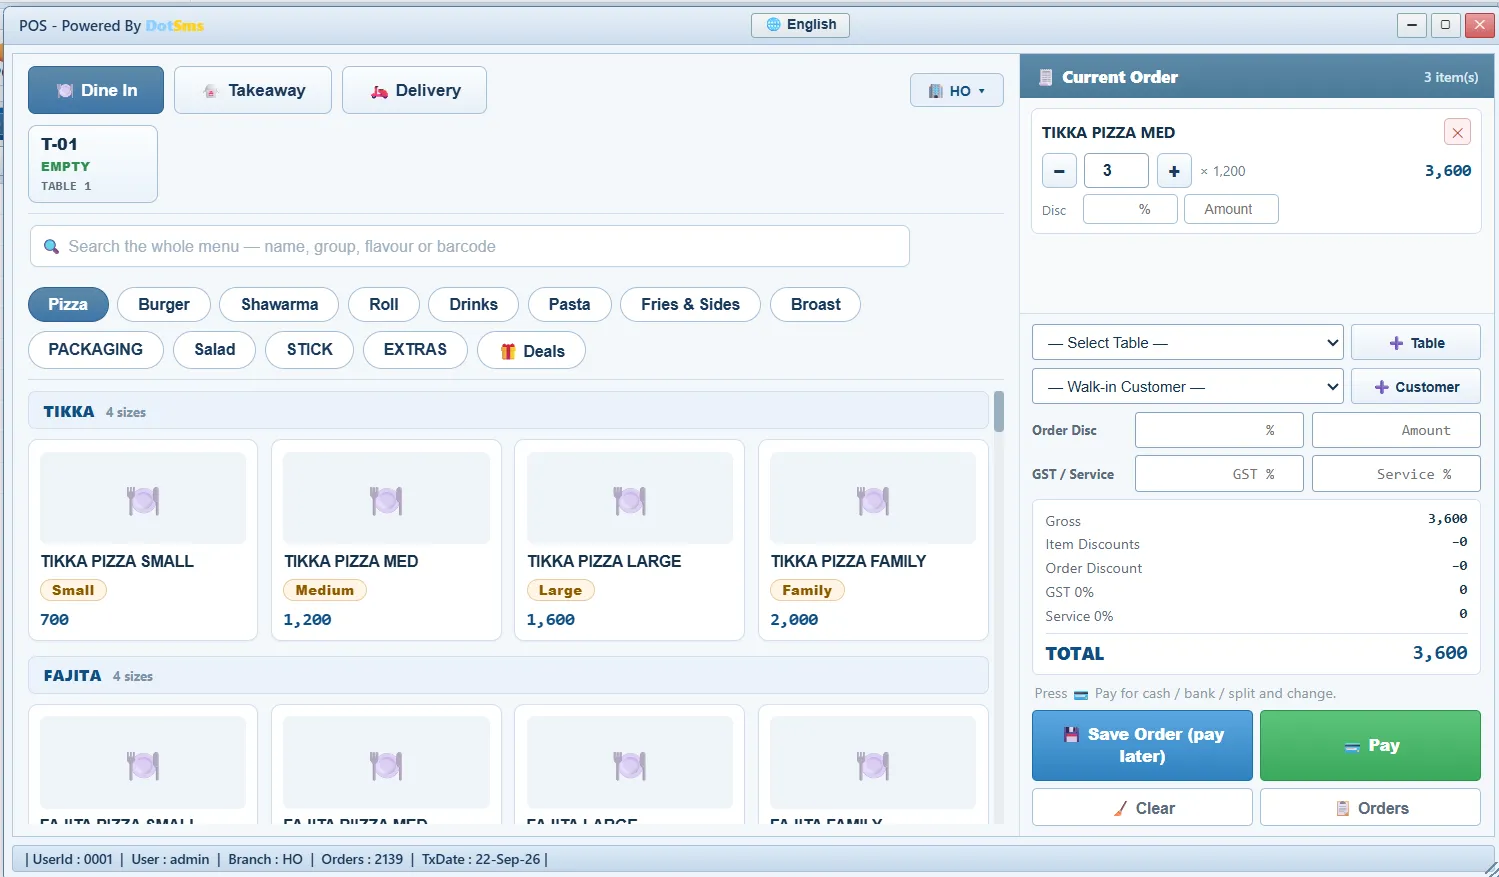Image resolution: width=1499 pixels, height=877 pixels.
Task: Click Orders : 2139 in status bar
Action: pyautogui.click(x=362, y=859)
